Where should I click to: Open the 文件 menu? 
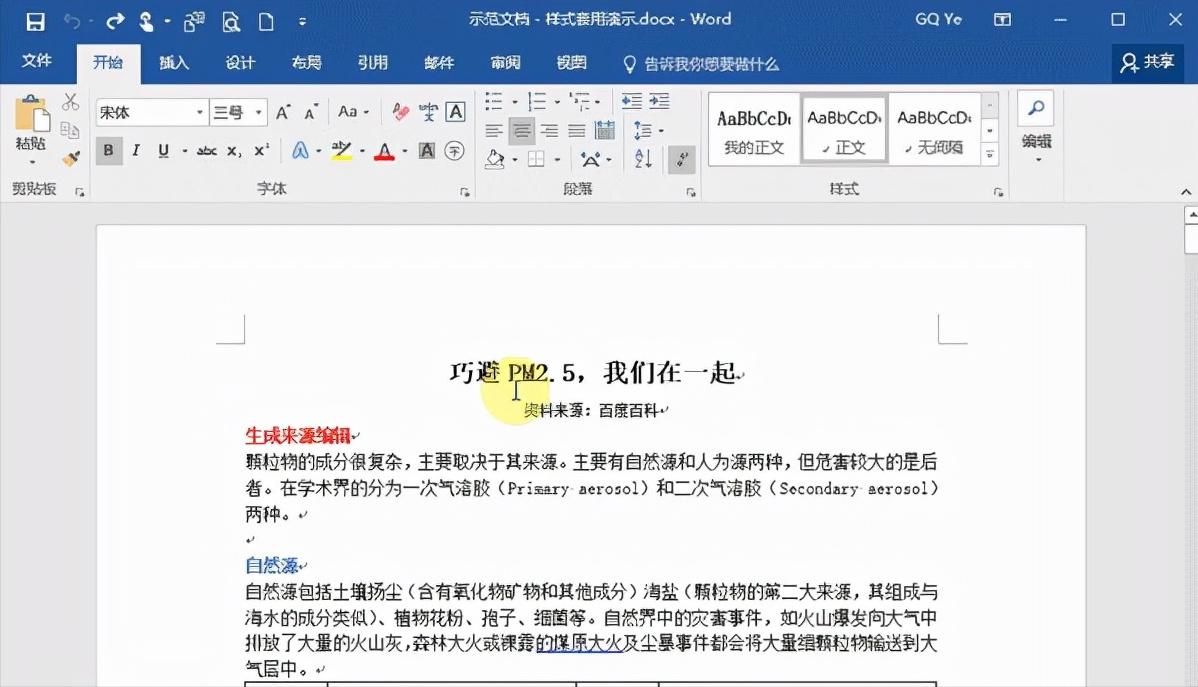click(x=38, y=61)
